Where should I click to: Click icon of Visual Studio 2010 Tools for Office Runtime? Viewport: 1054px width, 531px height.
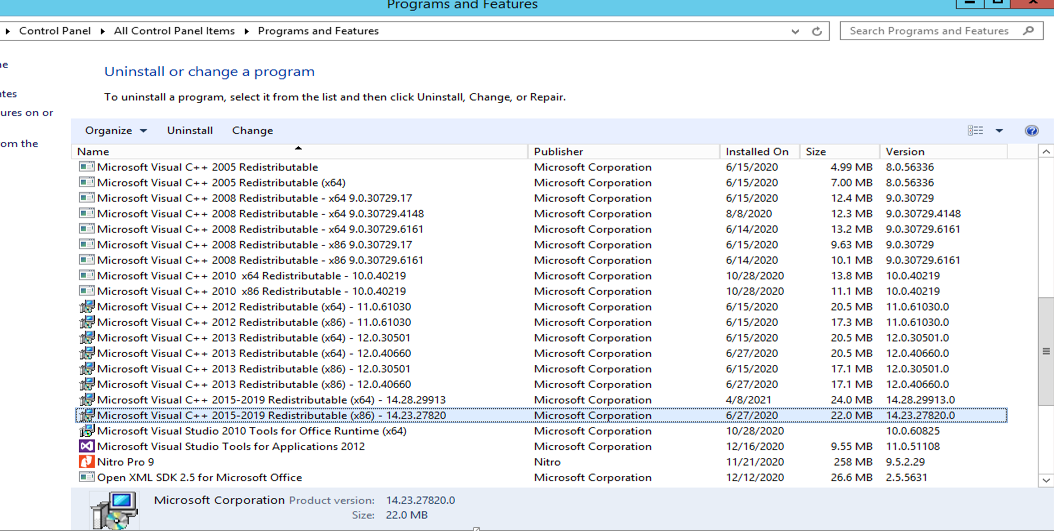pyautogui.click(x=87, y=431)
